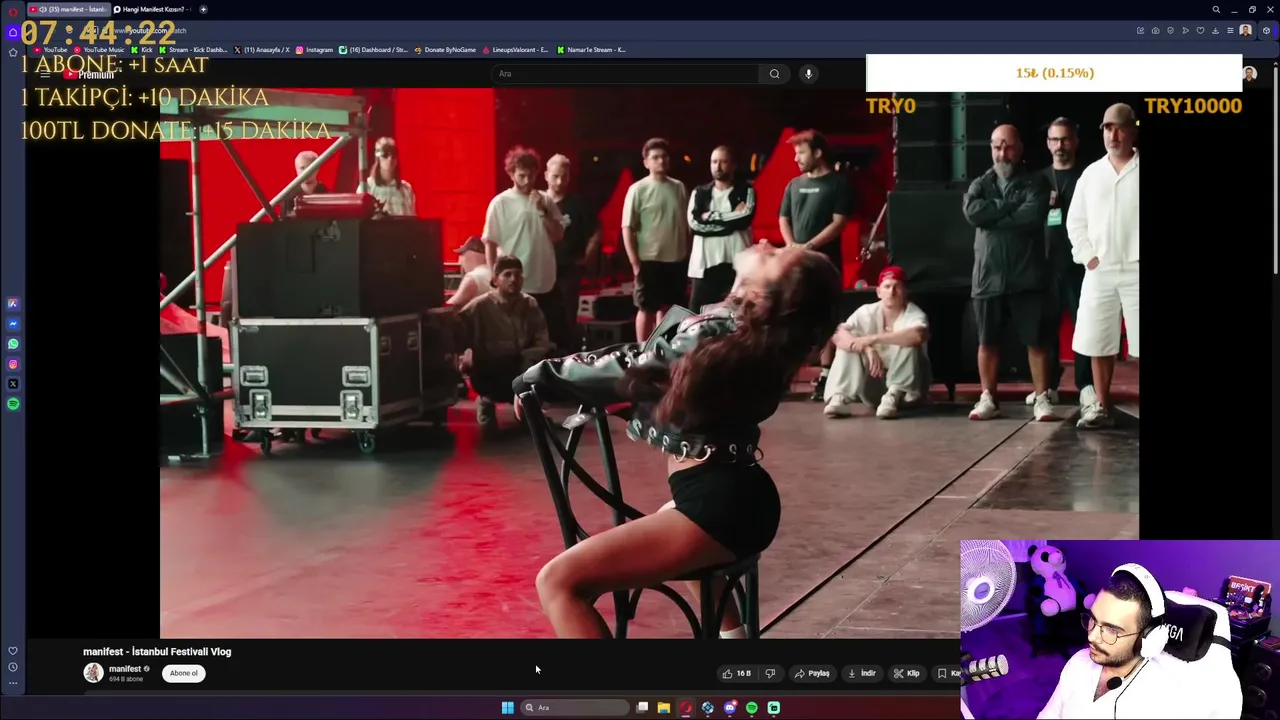Viewport: 1280px width, 720px height.
Task: Click the YouTube Premium logo
Action: click(90, 75)
